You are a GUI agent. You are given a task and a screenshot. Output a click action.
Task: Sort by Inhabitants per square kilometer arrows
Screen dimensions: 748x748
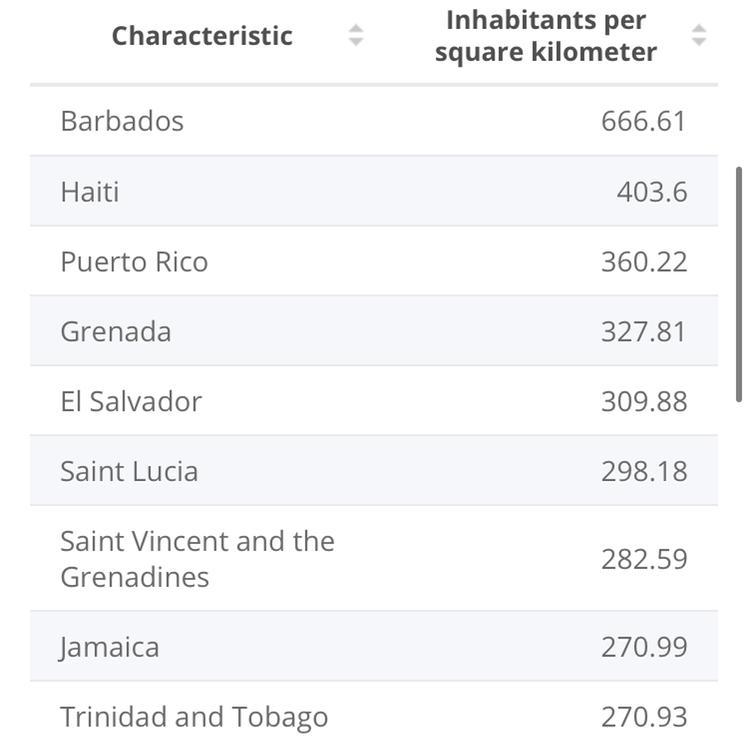(699, 35)
